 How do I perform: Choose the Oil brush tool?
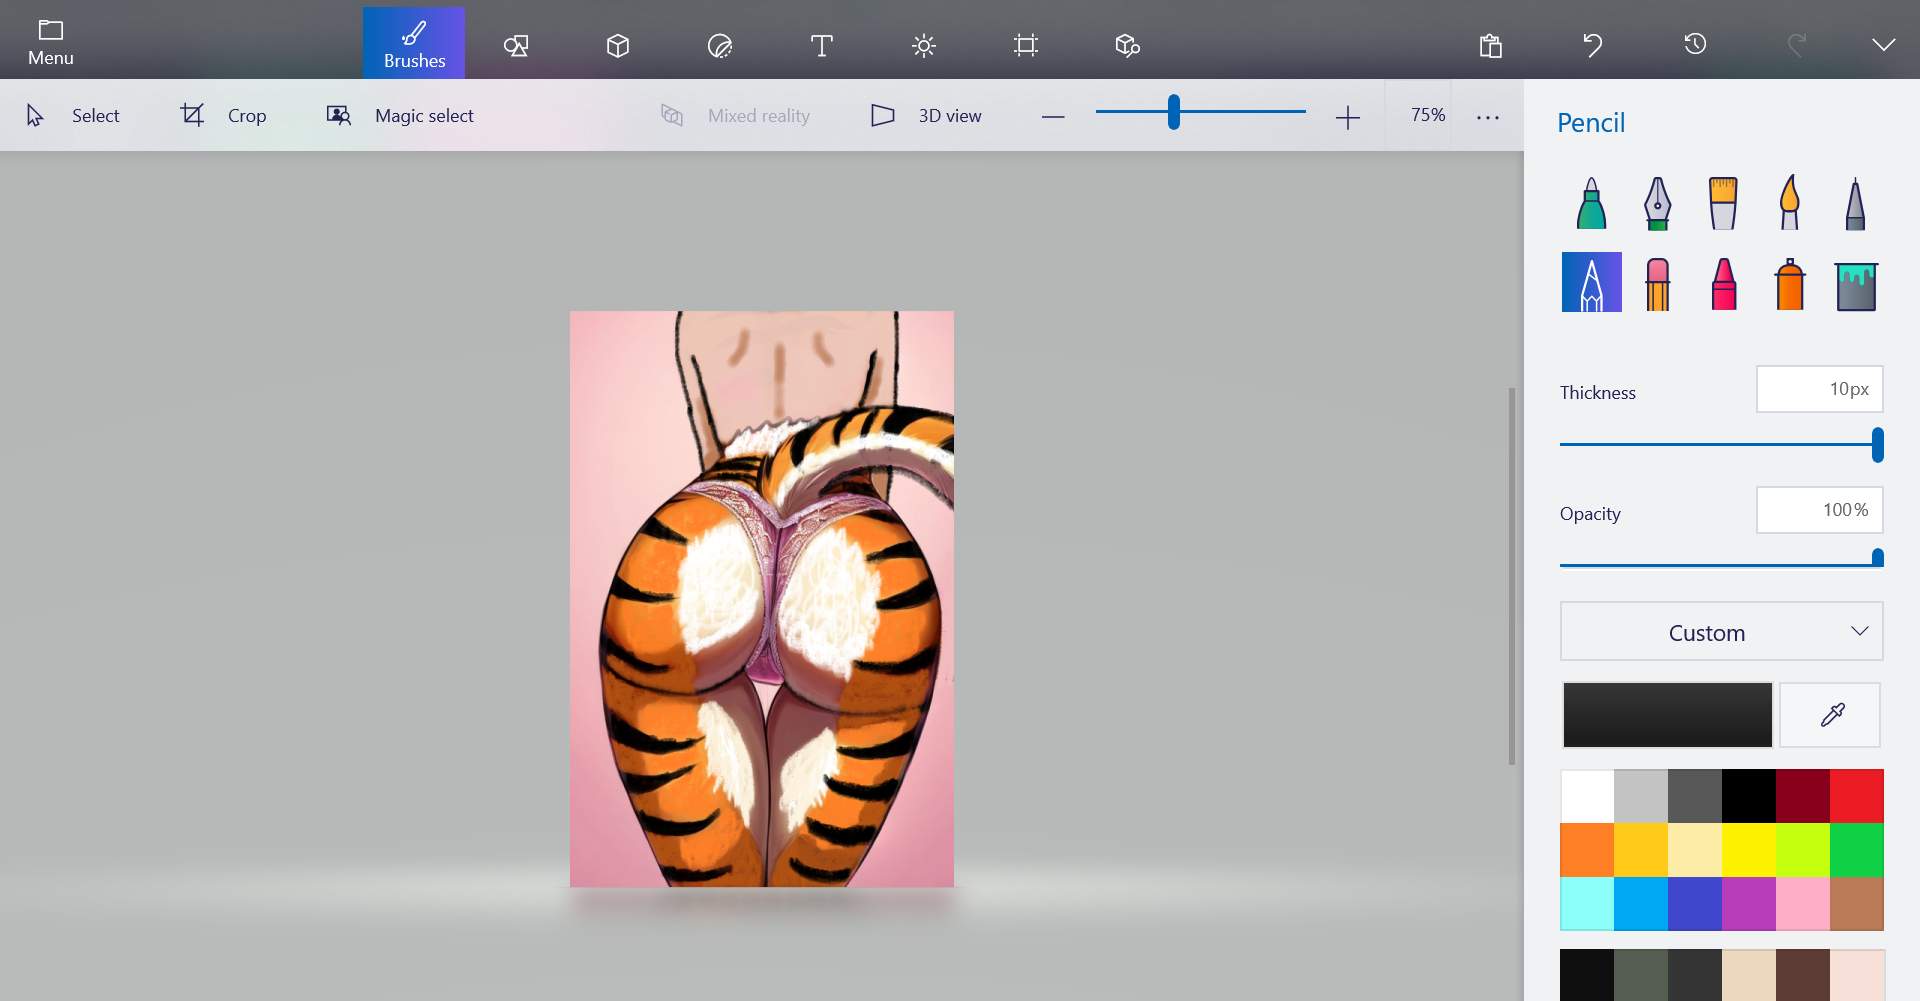pos(1723,203)
